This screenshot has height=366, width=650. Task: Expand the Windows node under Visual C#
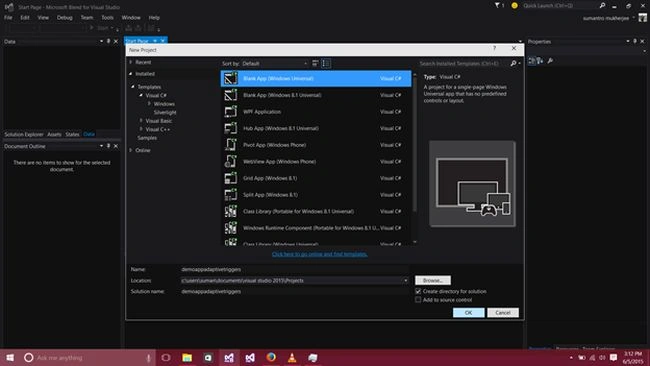click(149, 104)
